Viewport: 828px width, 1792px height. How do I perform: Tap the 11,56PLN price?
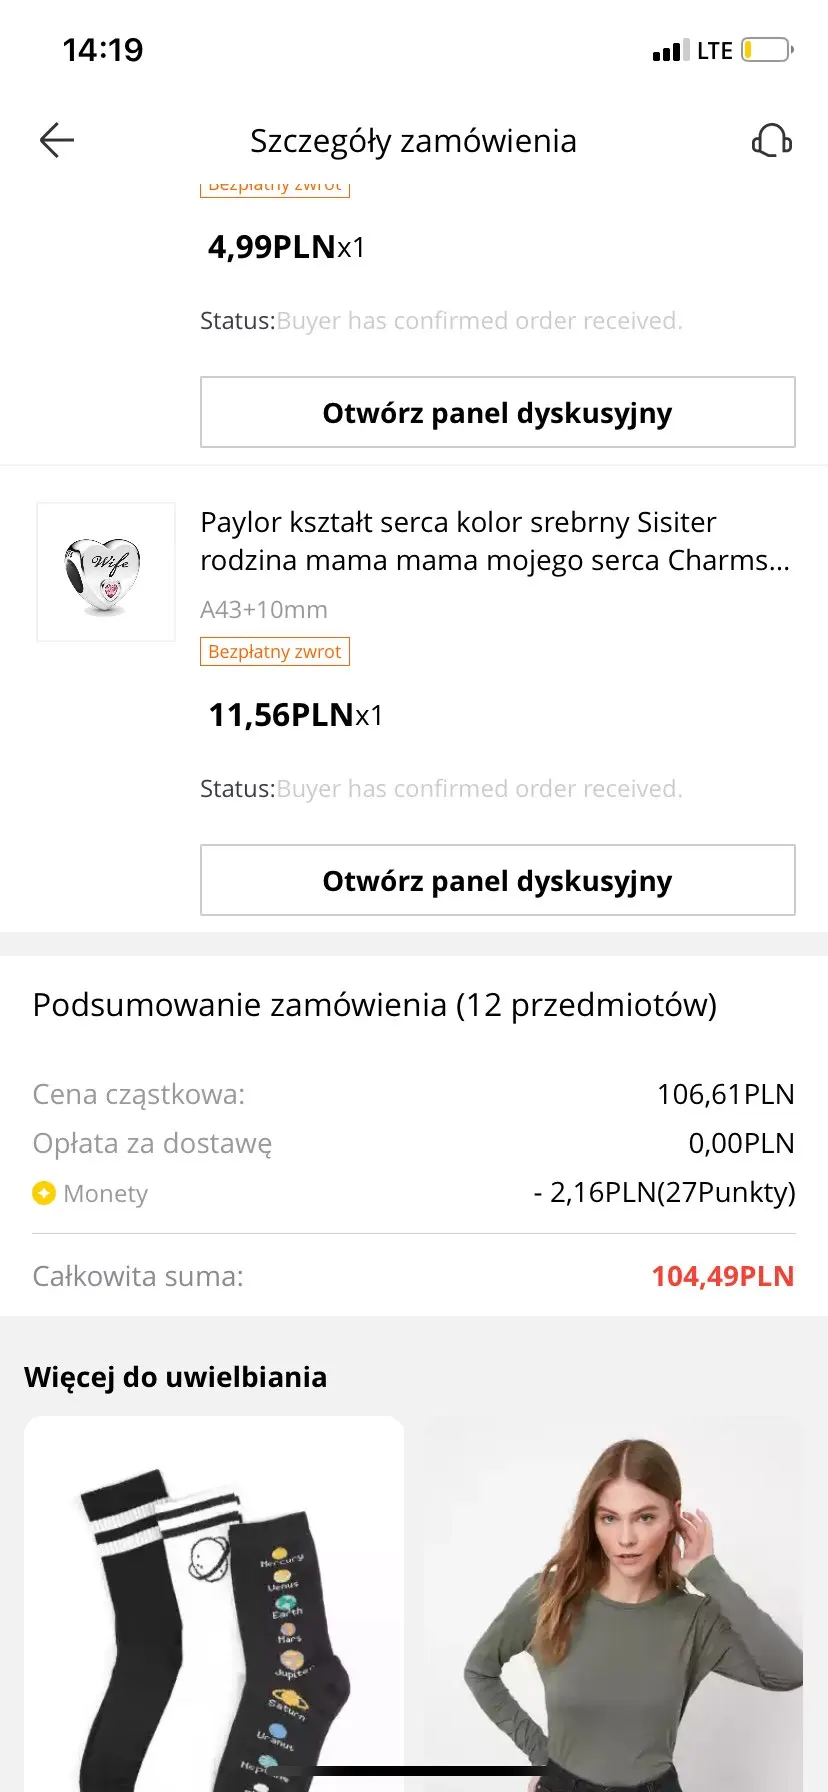[x=282, y=715]
